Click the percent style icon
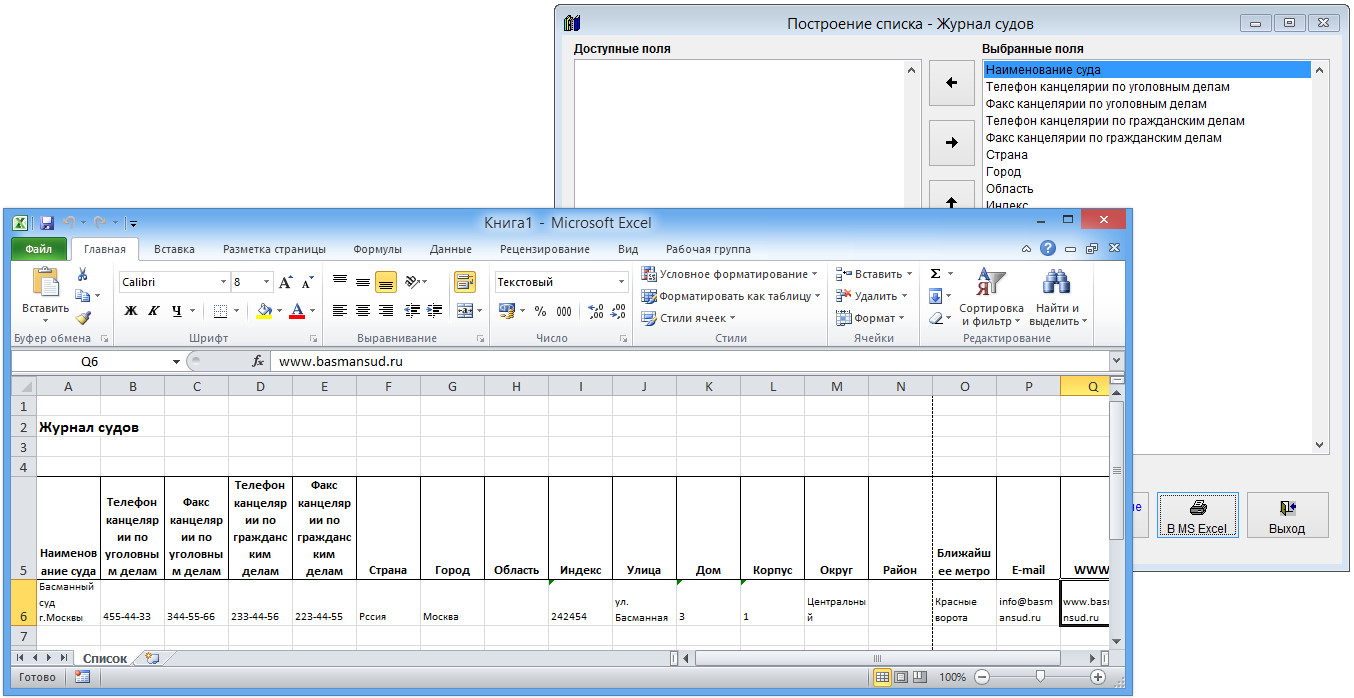1354x698 pixels. pyautogui.click(x=540, y=311)
